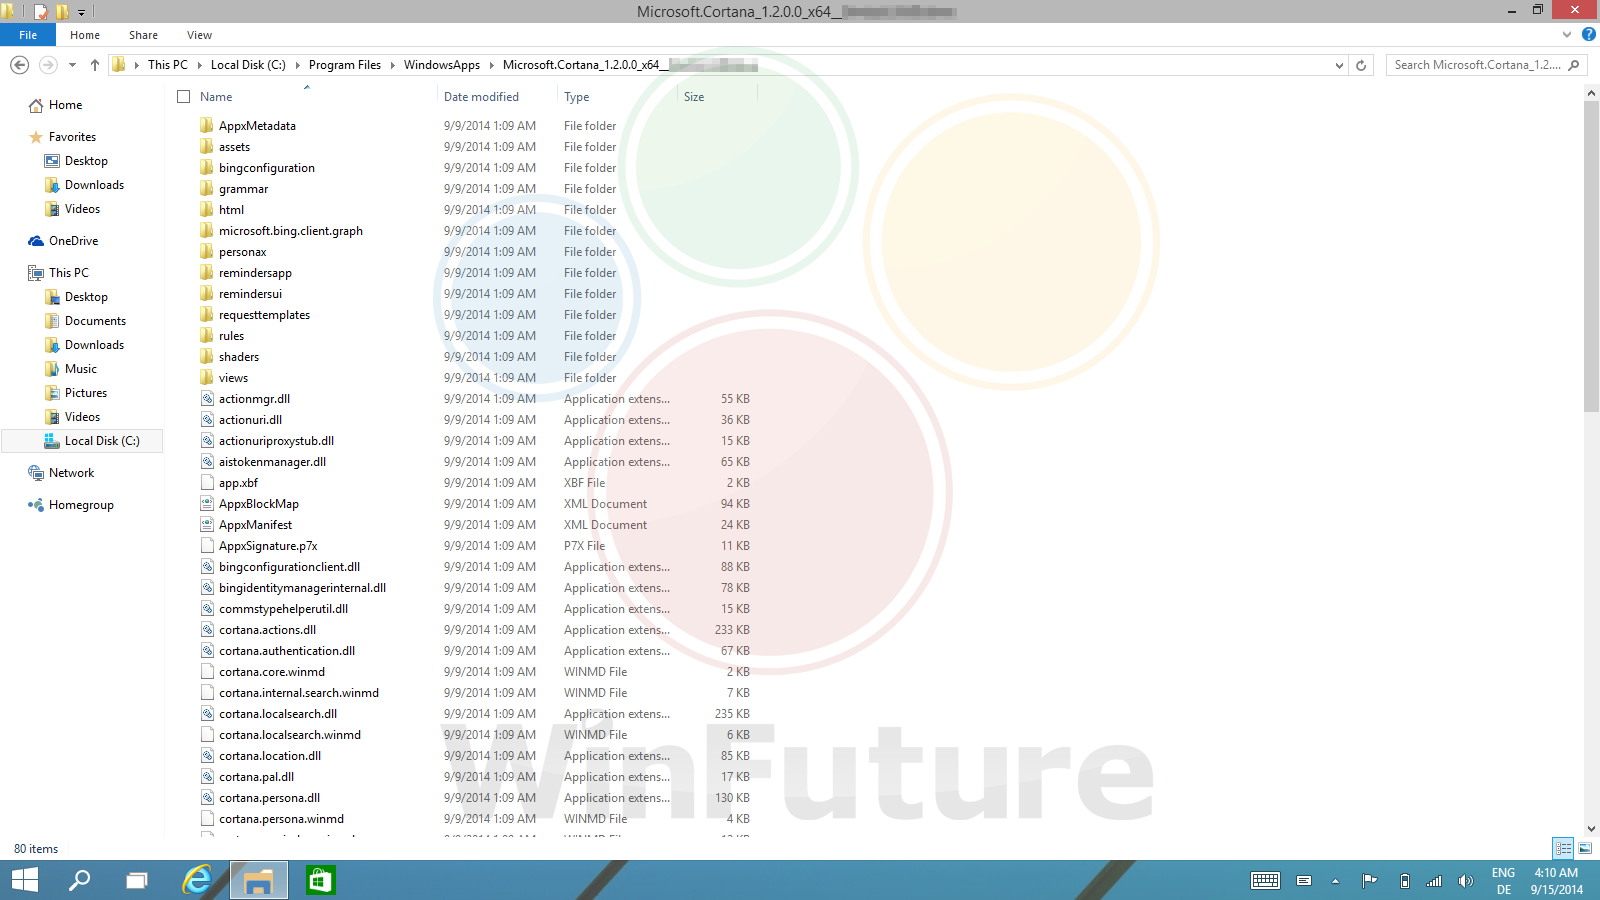Expand the breadcrumb arrow after Program Files
The height and width of the screenshot is (900, 1600).
[392, 65]
